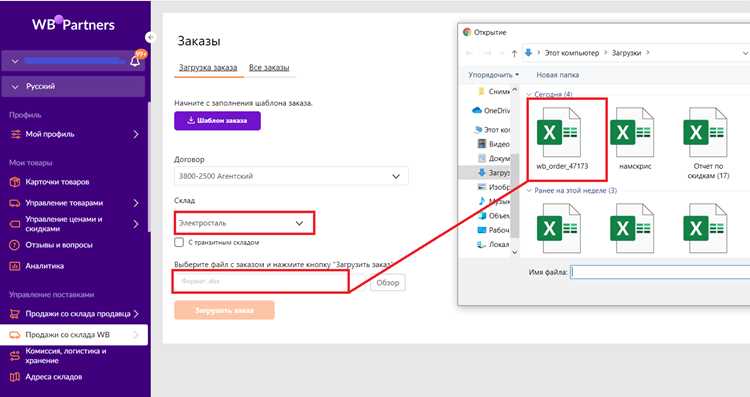750x397 pixels.
Task: Click the Аналитика chart icon
Action: coord(15,266)
